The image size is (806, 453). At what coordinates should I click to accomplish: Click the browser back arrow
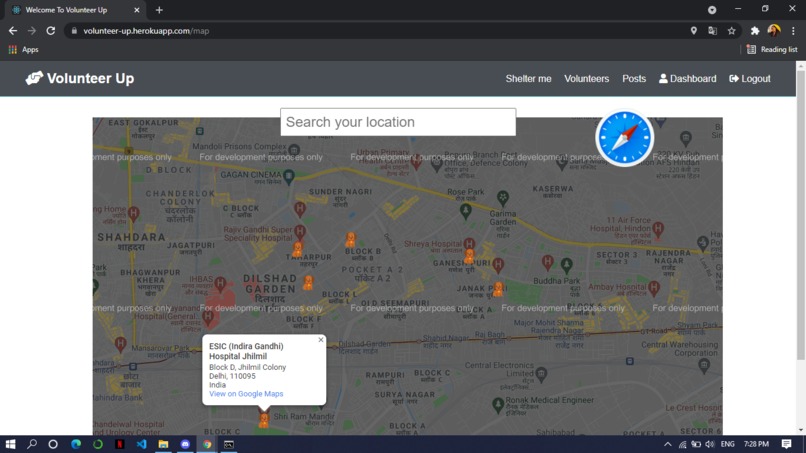[x=13, y=31]
